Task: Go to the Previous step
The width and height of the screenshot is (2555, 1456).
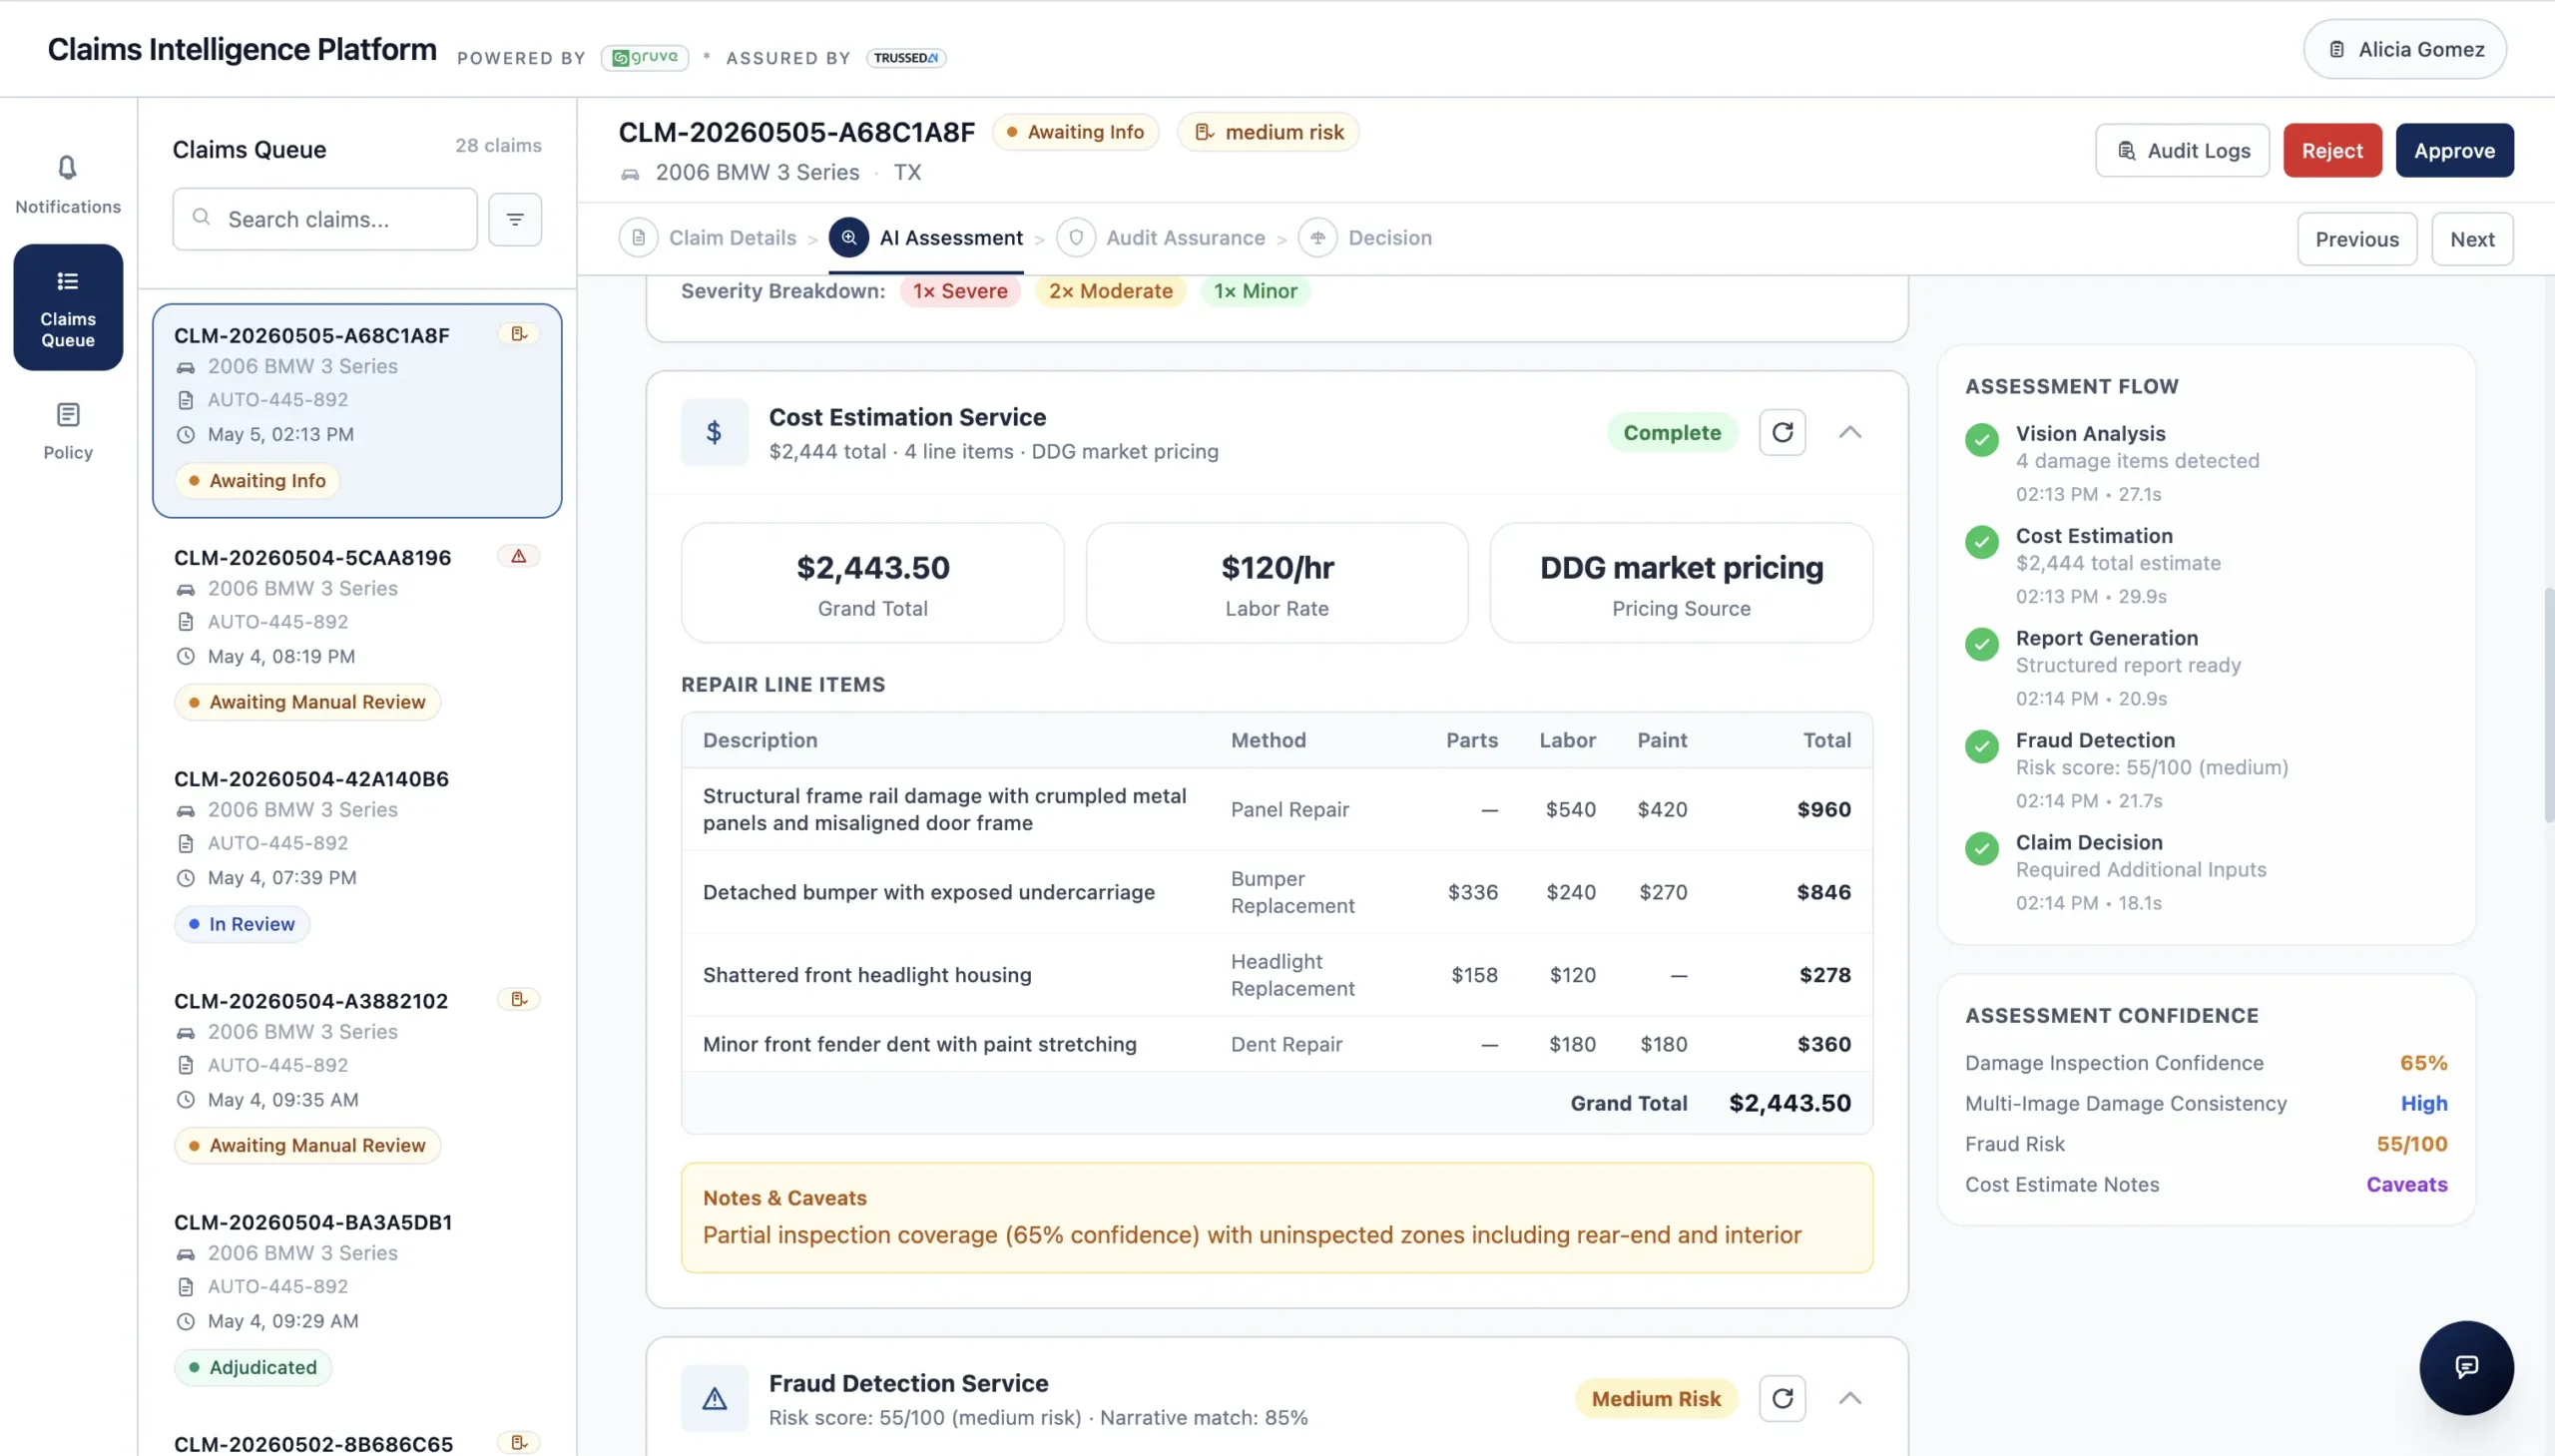Action: pyautogui.click(x=2357, y=239)
